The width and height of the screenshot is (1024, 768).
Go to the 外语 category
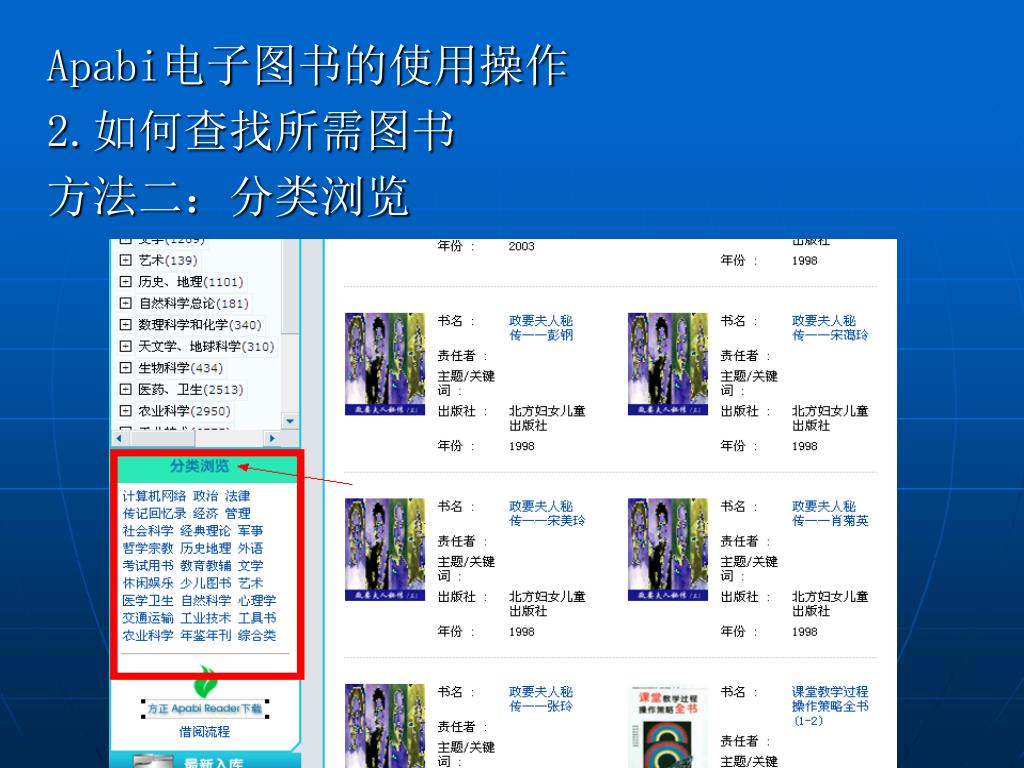click(x=251, y=549)
